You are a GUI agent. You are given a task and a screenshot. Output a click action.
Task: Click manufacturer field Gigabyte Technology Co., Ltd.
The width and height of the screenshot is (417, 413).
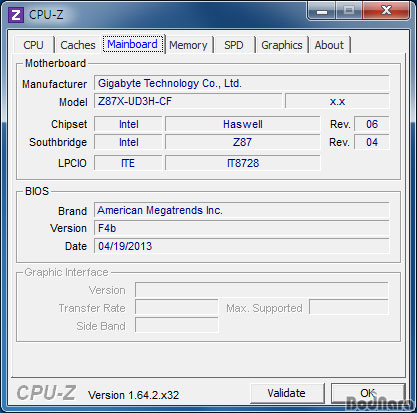pos(242,83)
